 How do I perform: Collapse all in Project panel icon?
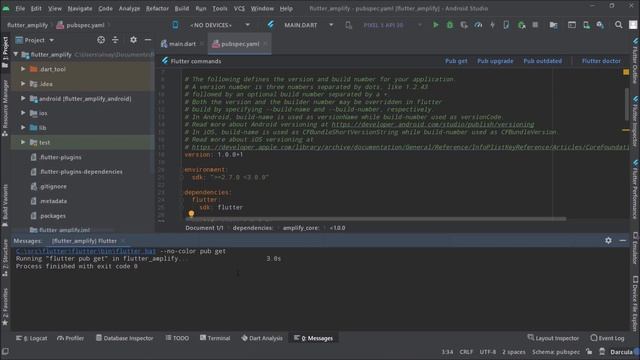click(115, 40)
